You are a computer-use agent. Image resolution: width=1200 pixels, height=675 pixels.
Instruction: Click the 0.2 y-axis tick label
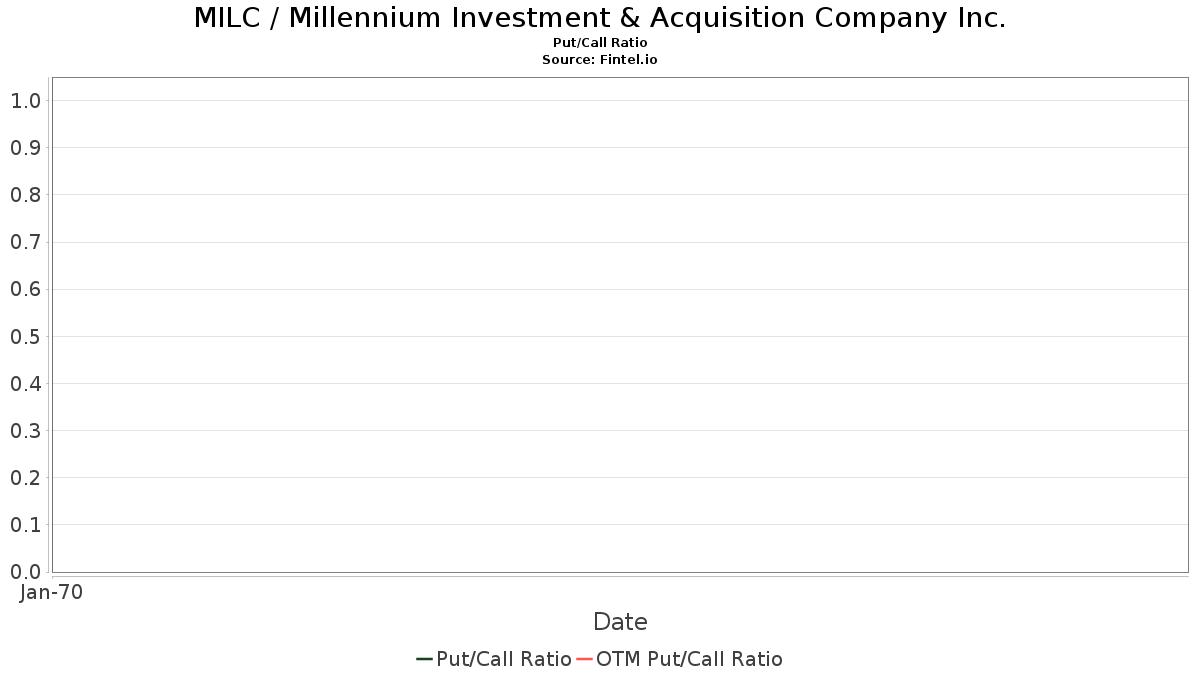point(25,478)
